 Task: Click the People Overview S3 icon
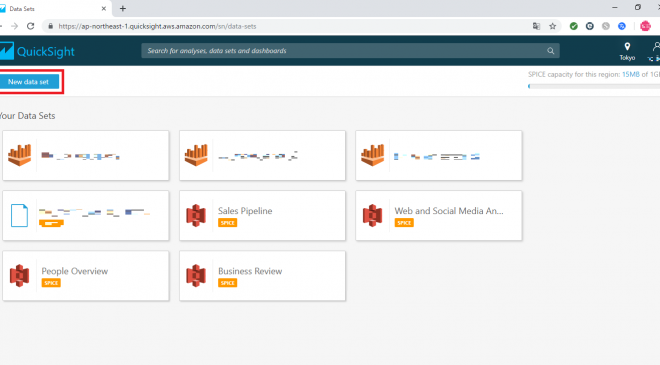tap(19, 276)
